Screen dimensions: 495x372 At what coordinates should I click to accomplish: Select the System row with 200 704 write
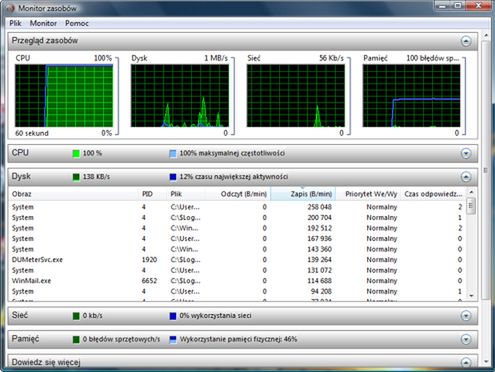(237, 218)
